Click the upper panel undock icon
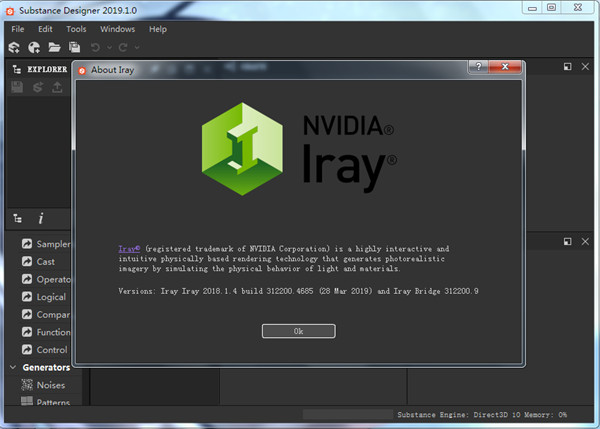This screenshot has width=600, height=429. (x=567, y=67)
